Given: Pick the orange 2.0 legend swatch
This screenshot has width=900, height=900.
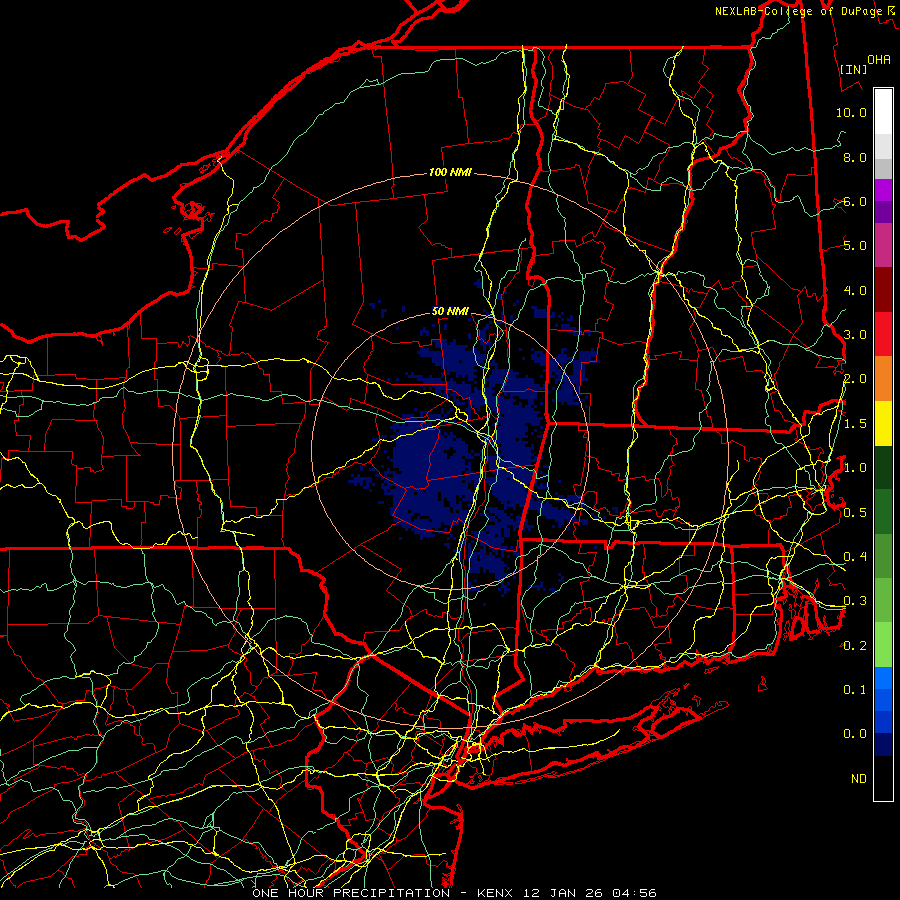Looking at the screenshot, I should [x=883, y=378].
